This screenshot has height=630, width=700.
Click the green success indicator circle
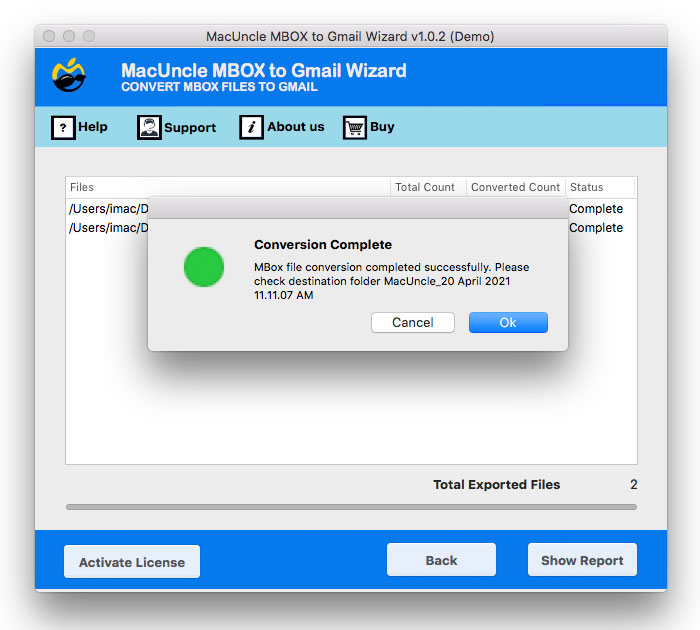pos(204,267)
